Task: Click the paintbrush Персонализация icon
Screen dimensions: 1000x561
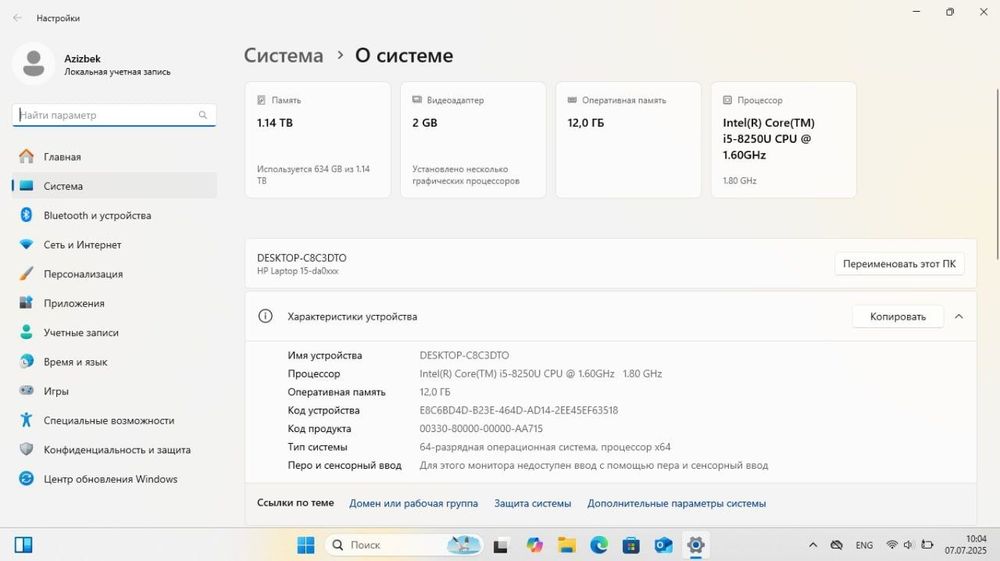Action: click(x=26, y=273)
